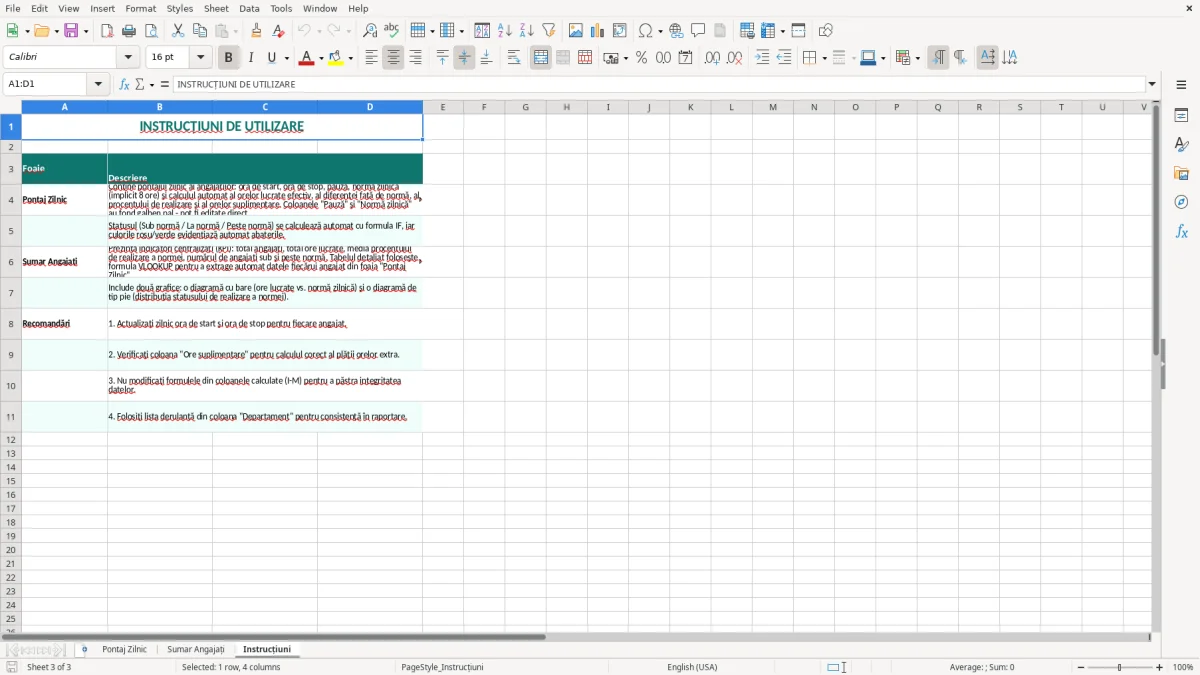This screenshot has height=675, width=1200.
Task: Click the Split Window icon
Action: point(799,31)
